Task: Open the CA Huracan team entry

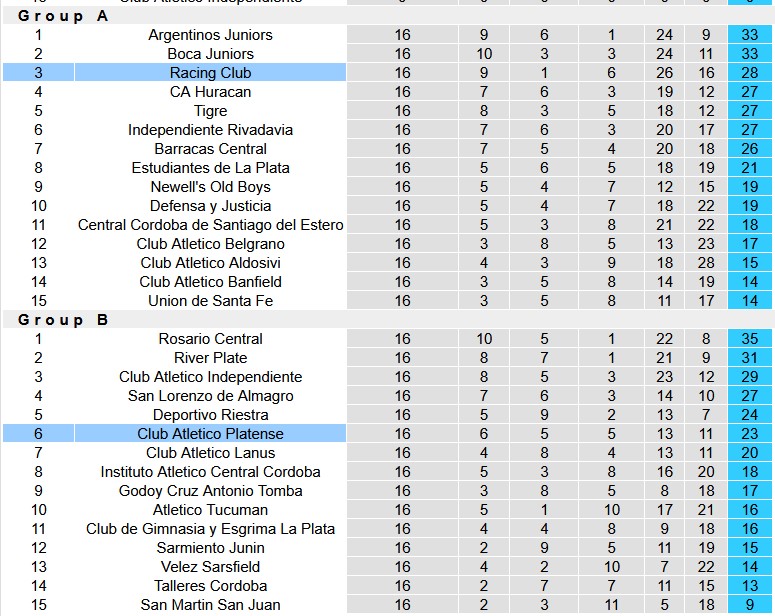Action: point(210,91)
